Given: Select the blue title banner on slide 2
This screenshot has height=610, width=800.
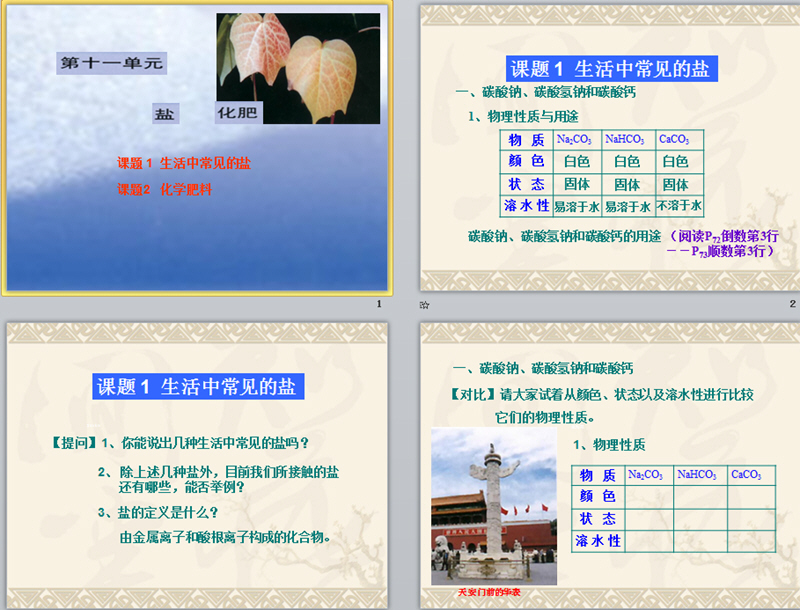Looking at the screenshot, I should click(x=609, y=69).
